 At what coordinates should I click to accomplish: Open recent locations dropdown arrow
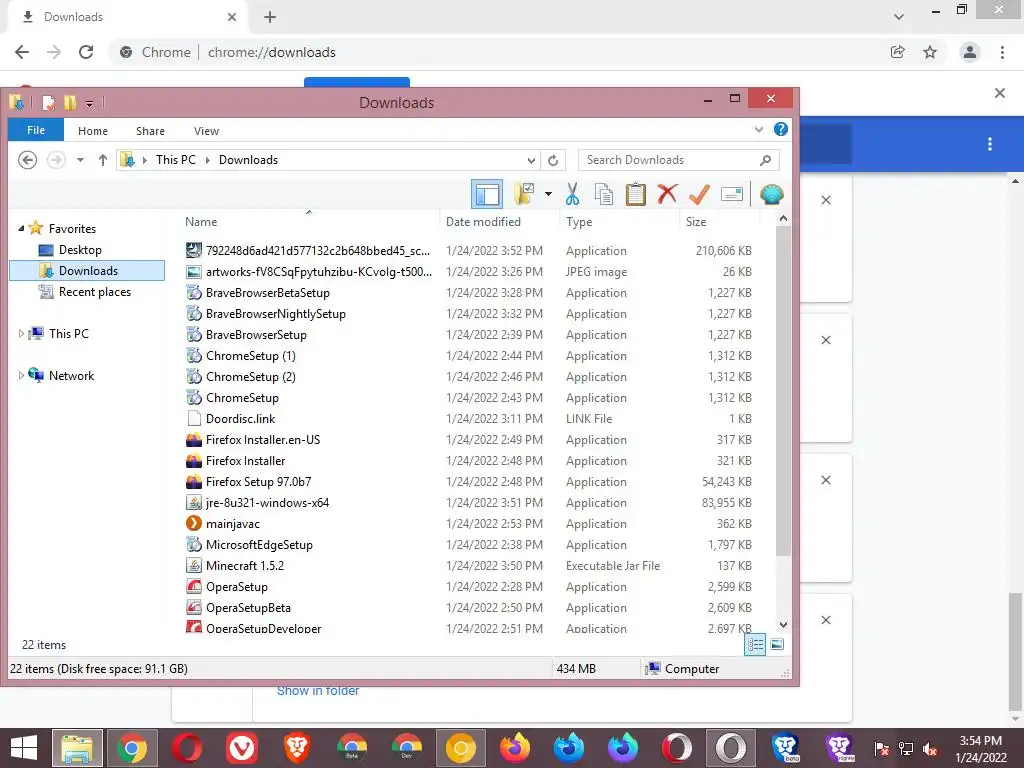coord(80,160)
